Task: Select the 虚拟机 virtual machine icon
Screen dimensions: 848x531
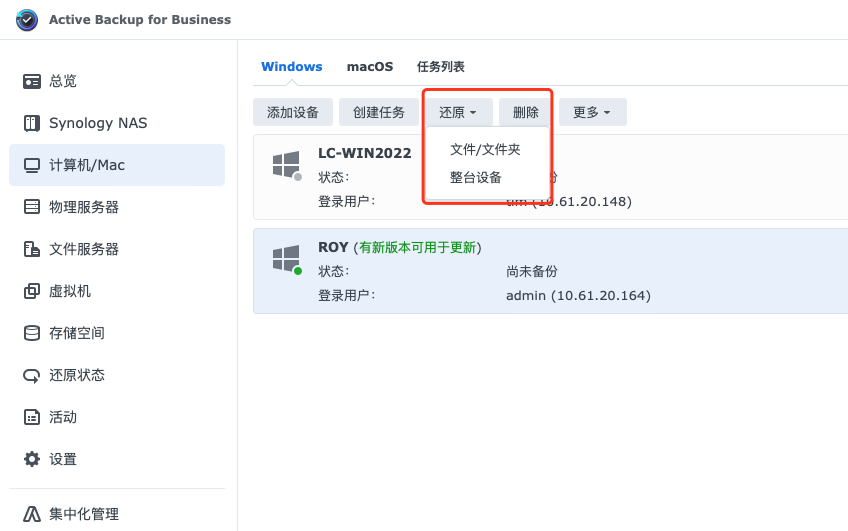Action: pos(32,291)
